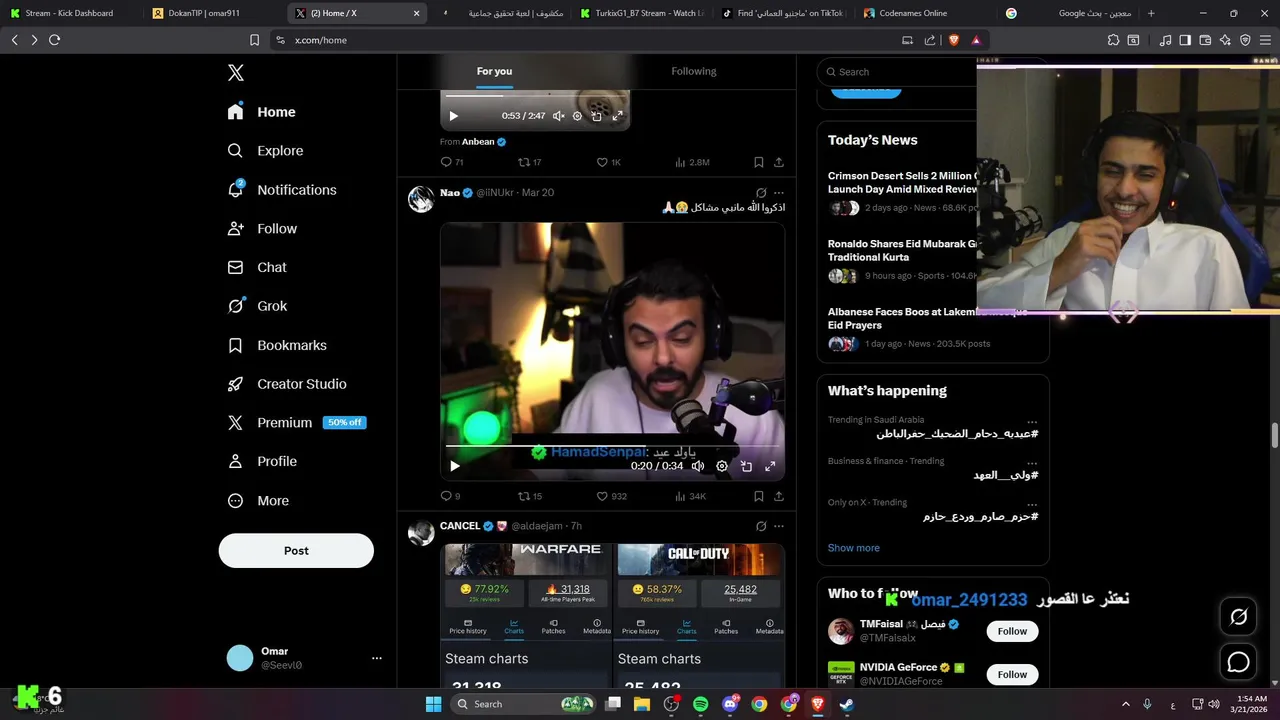The width and height of the screenshot is (1280, 720).
Task: Click Show more under What's happening
Action: (854, 548)
